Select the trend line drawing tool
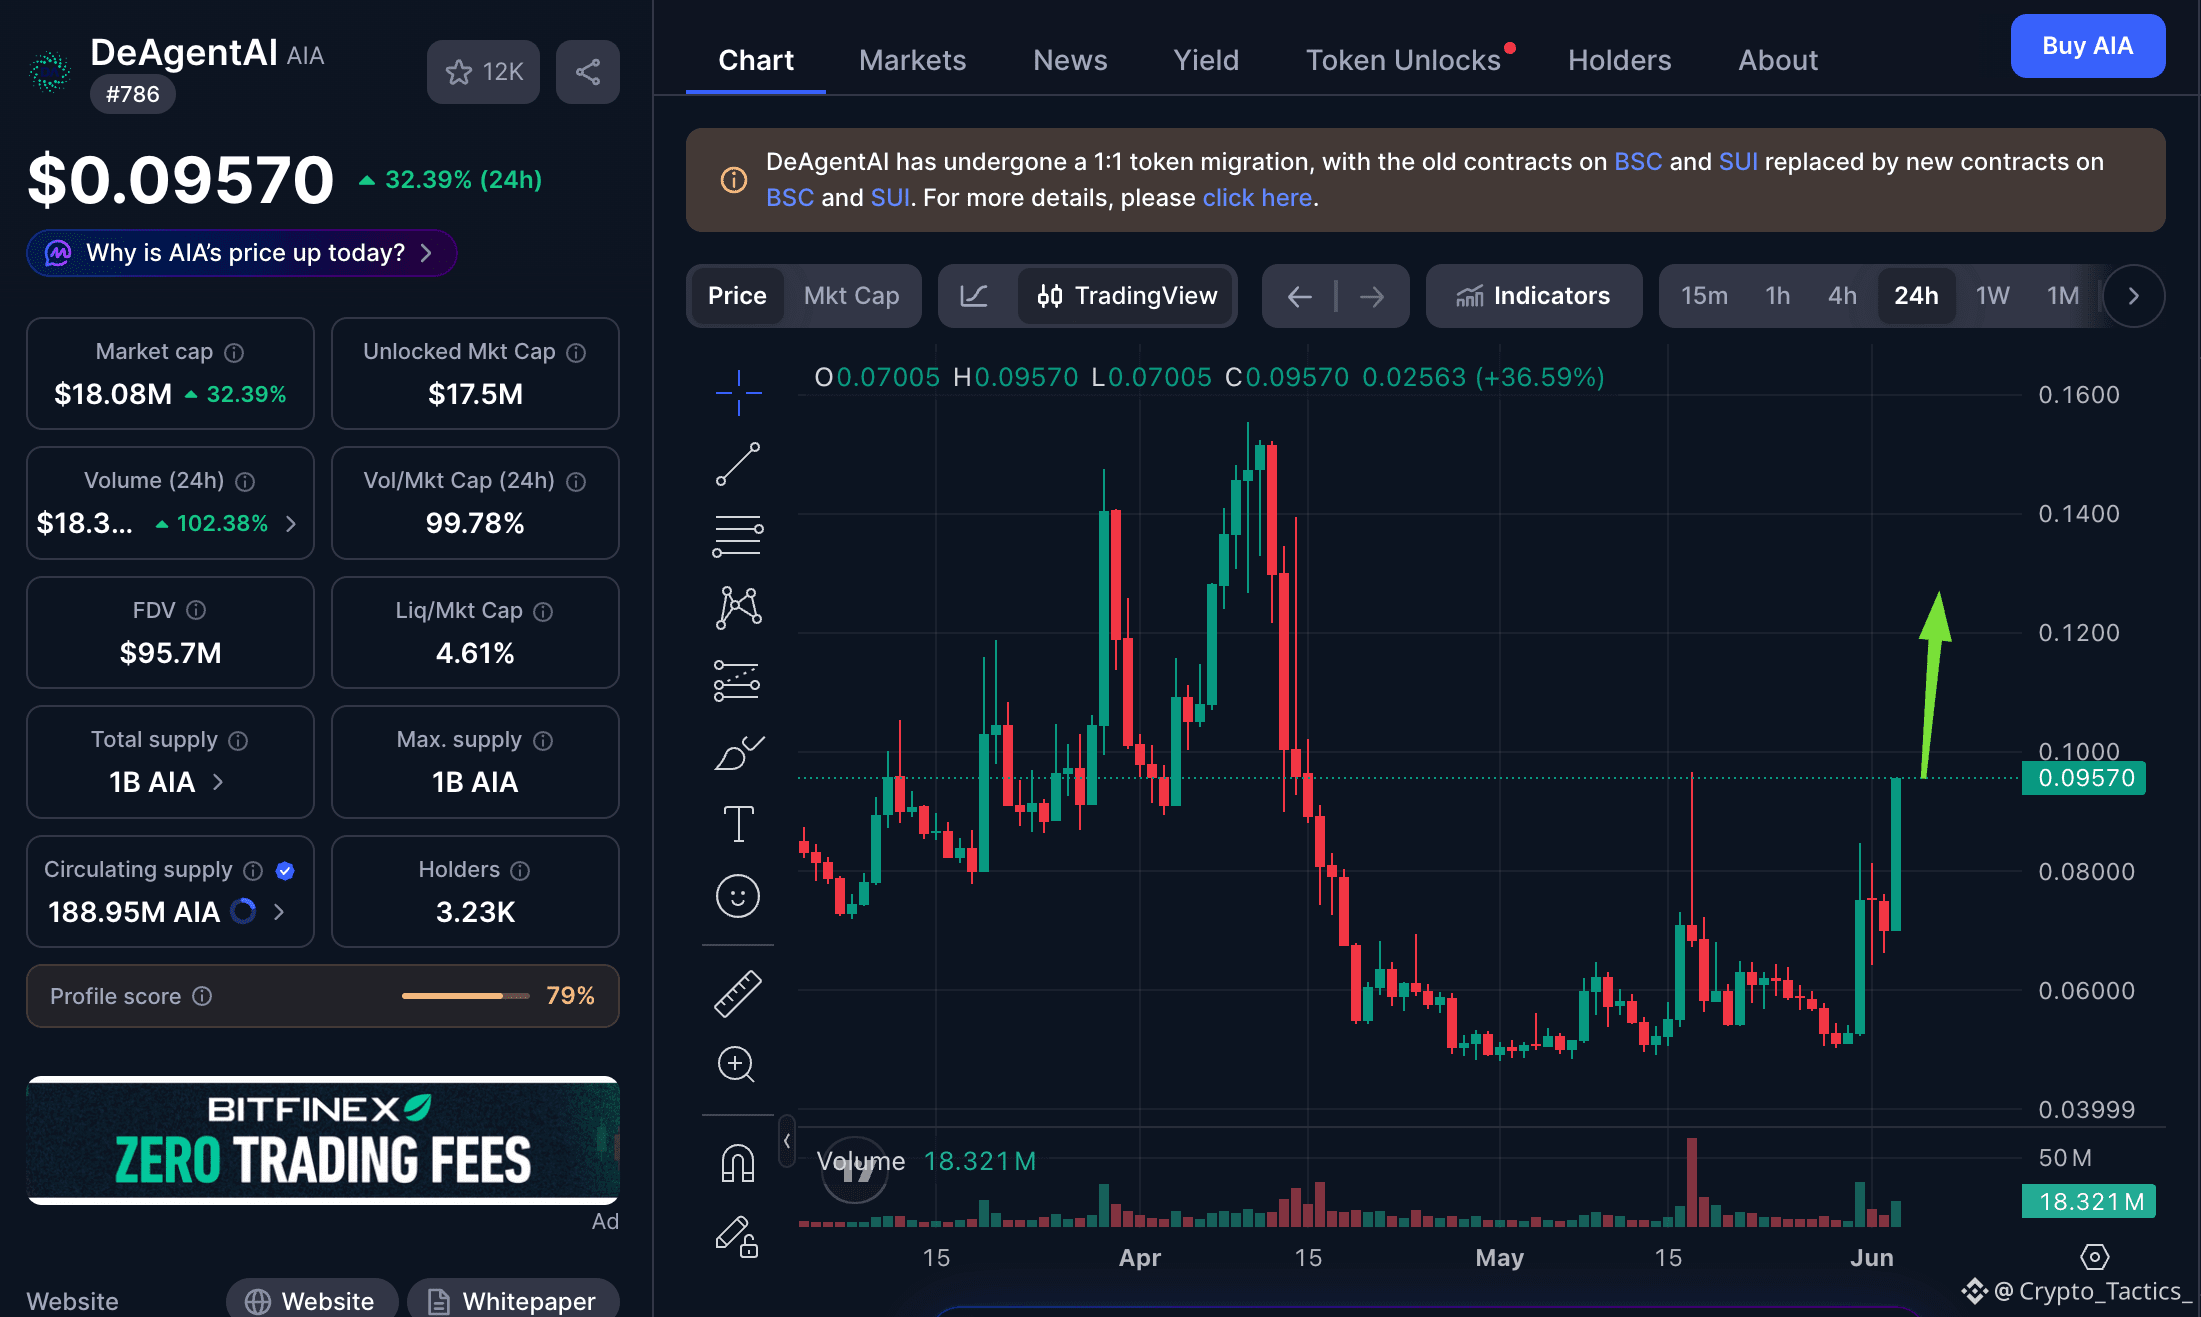The width and height of the screenshot is (2201, 1317). [x=738, y=464]
